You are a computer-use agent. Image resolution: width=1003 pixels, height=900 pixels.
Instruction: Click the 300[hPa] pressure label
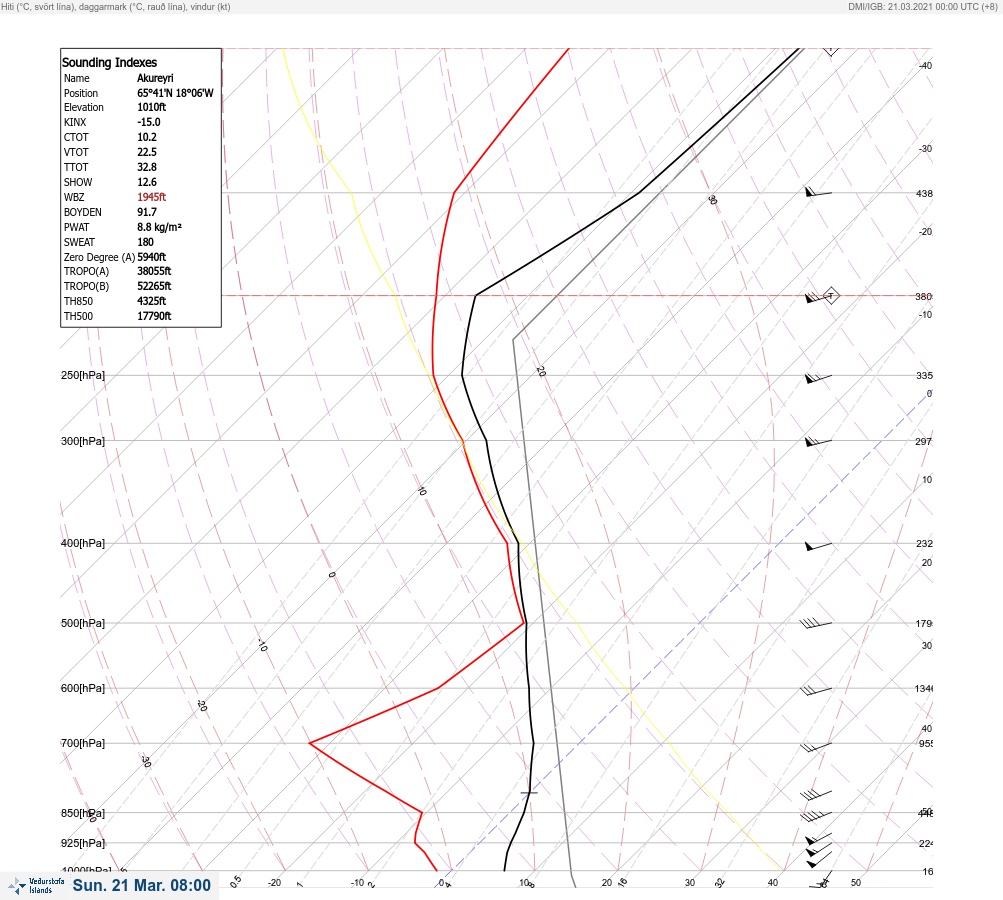(x=83, y=441)
